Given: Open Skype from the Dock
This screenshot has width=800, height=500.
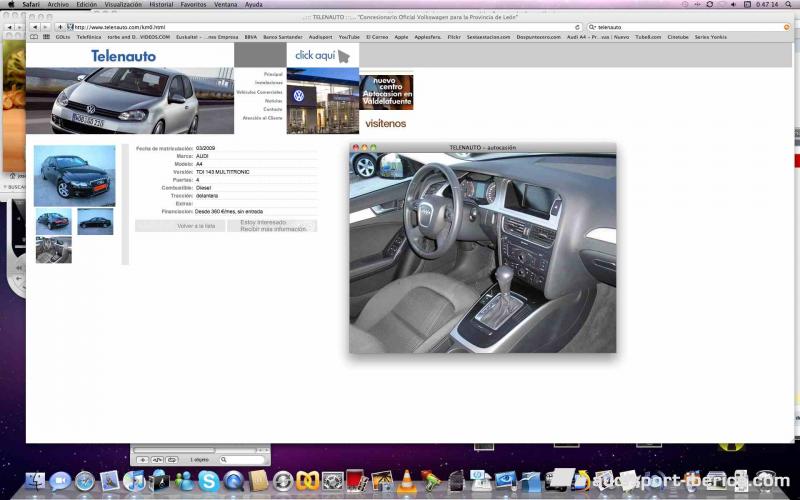Looking at the screenshot, I should click(208, 482).
